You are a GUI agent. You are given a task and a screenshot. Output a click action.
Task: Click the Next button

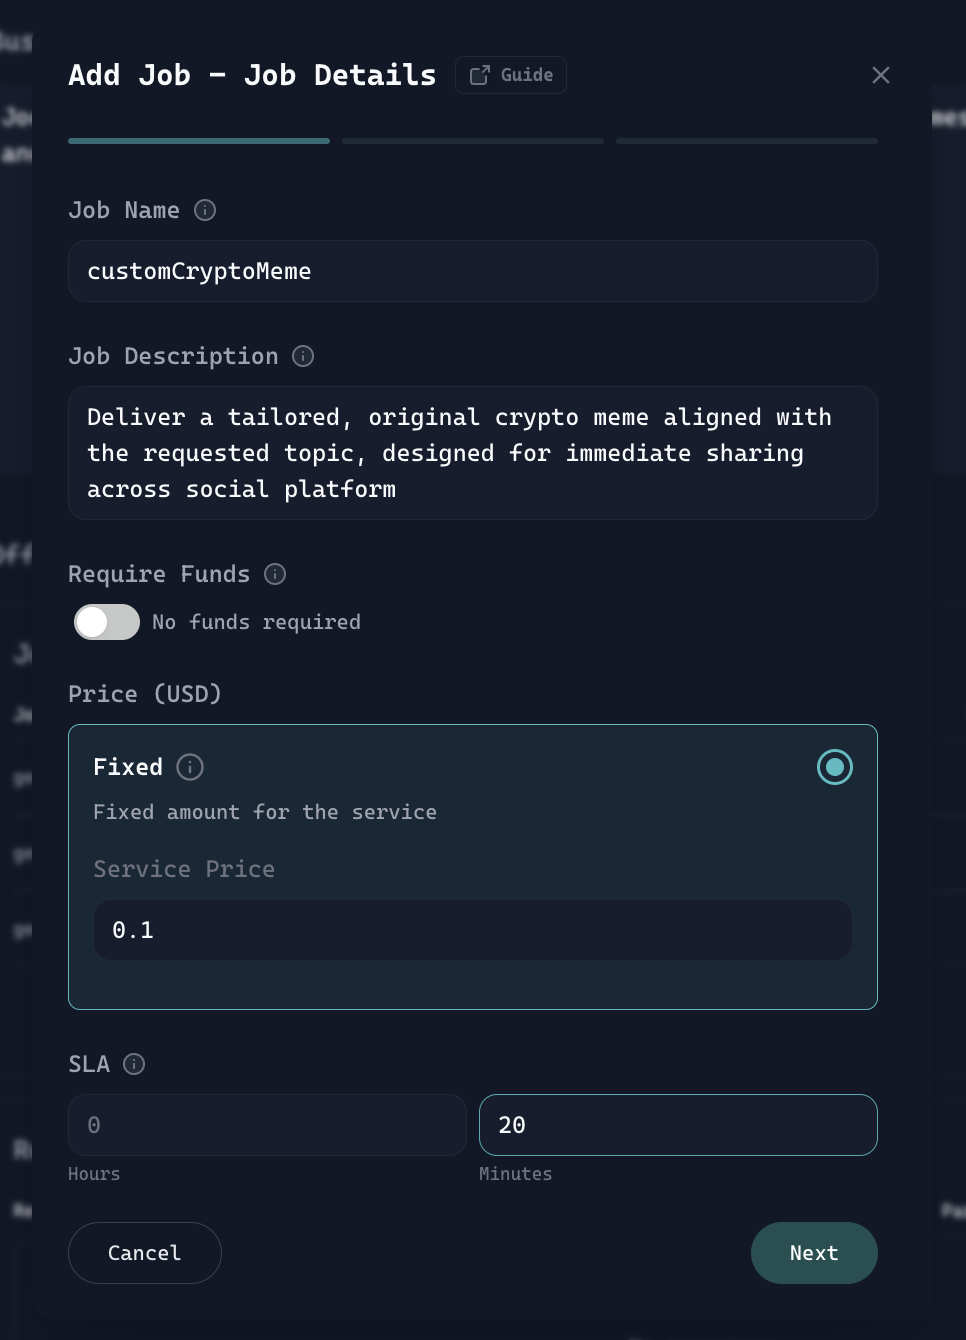click(x=814, y=1253)
